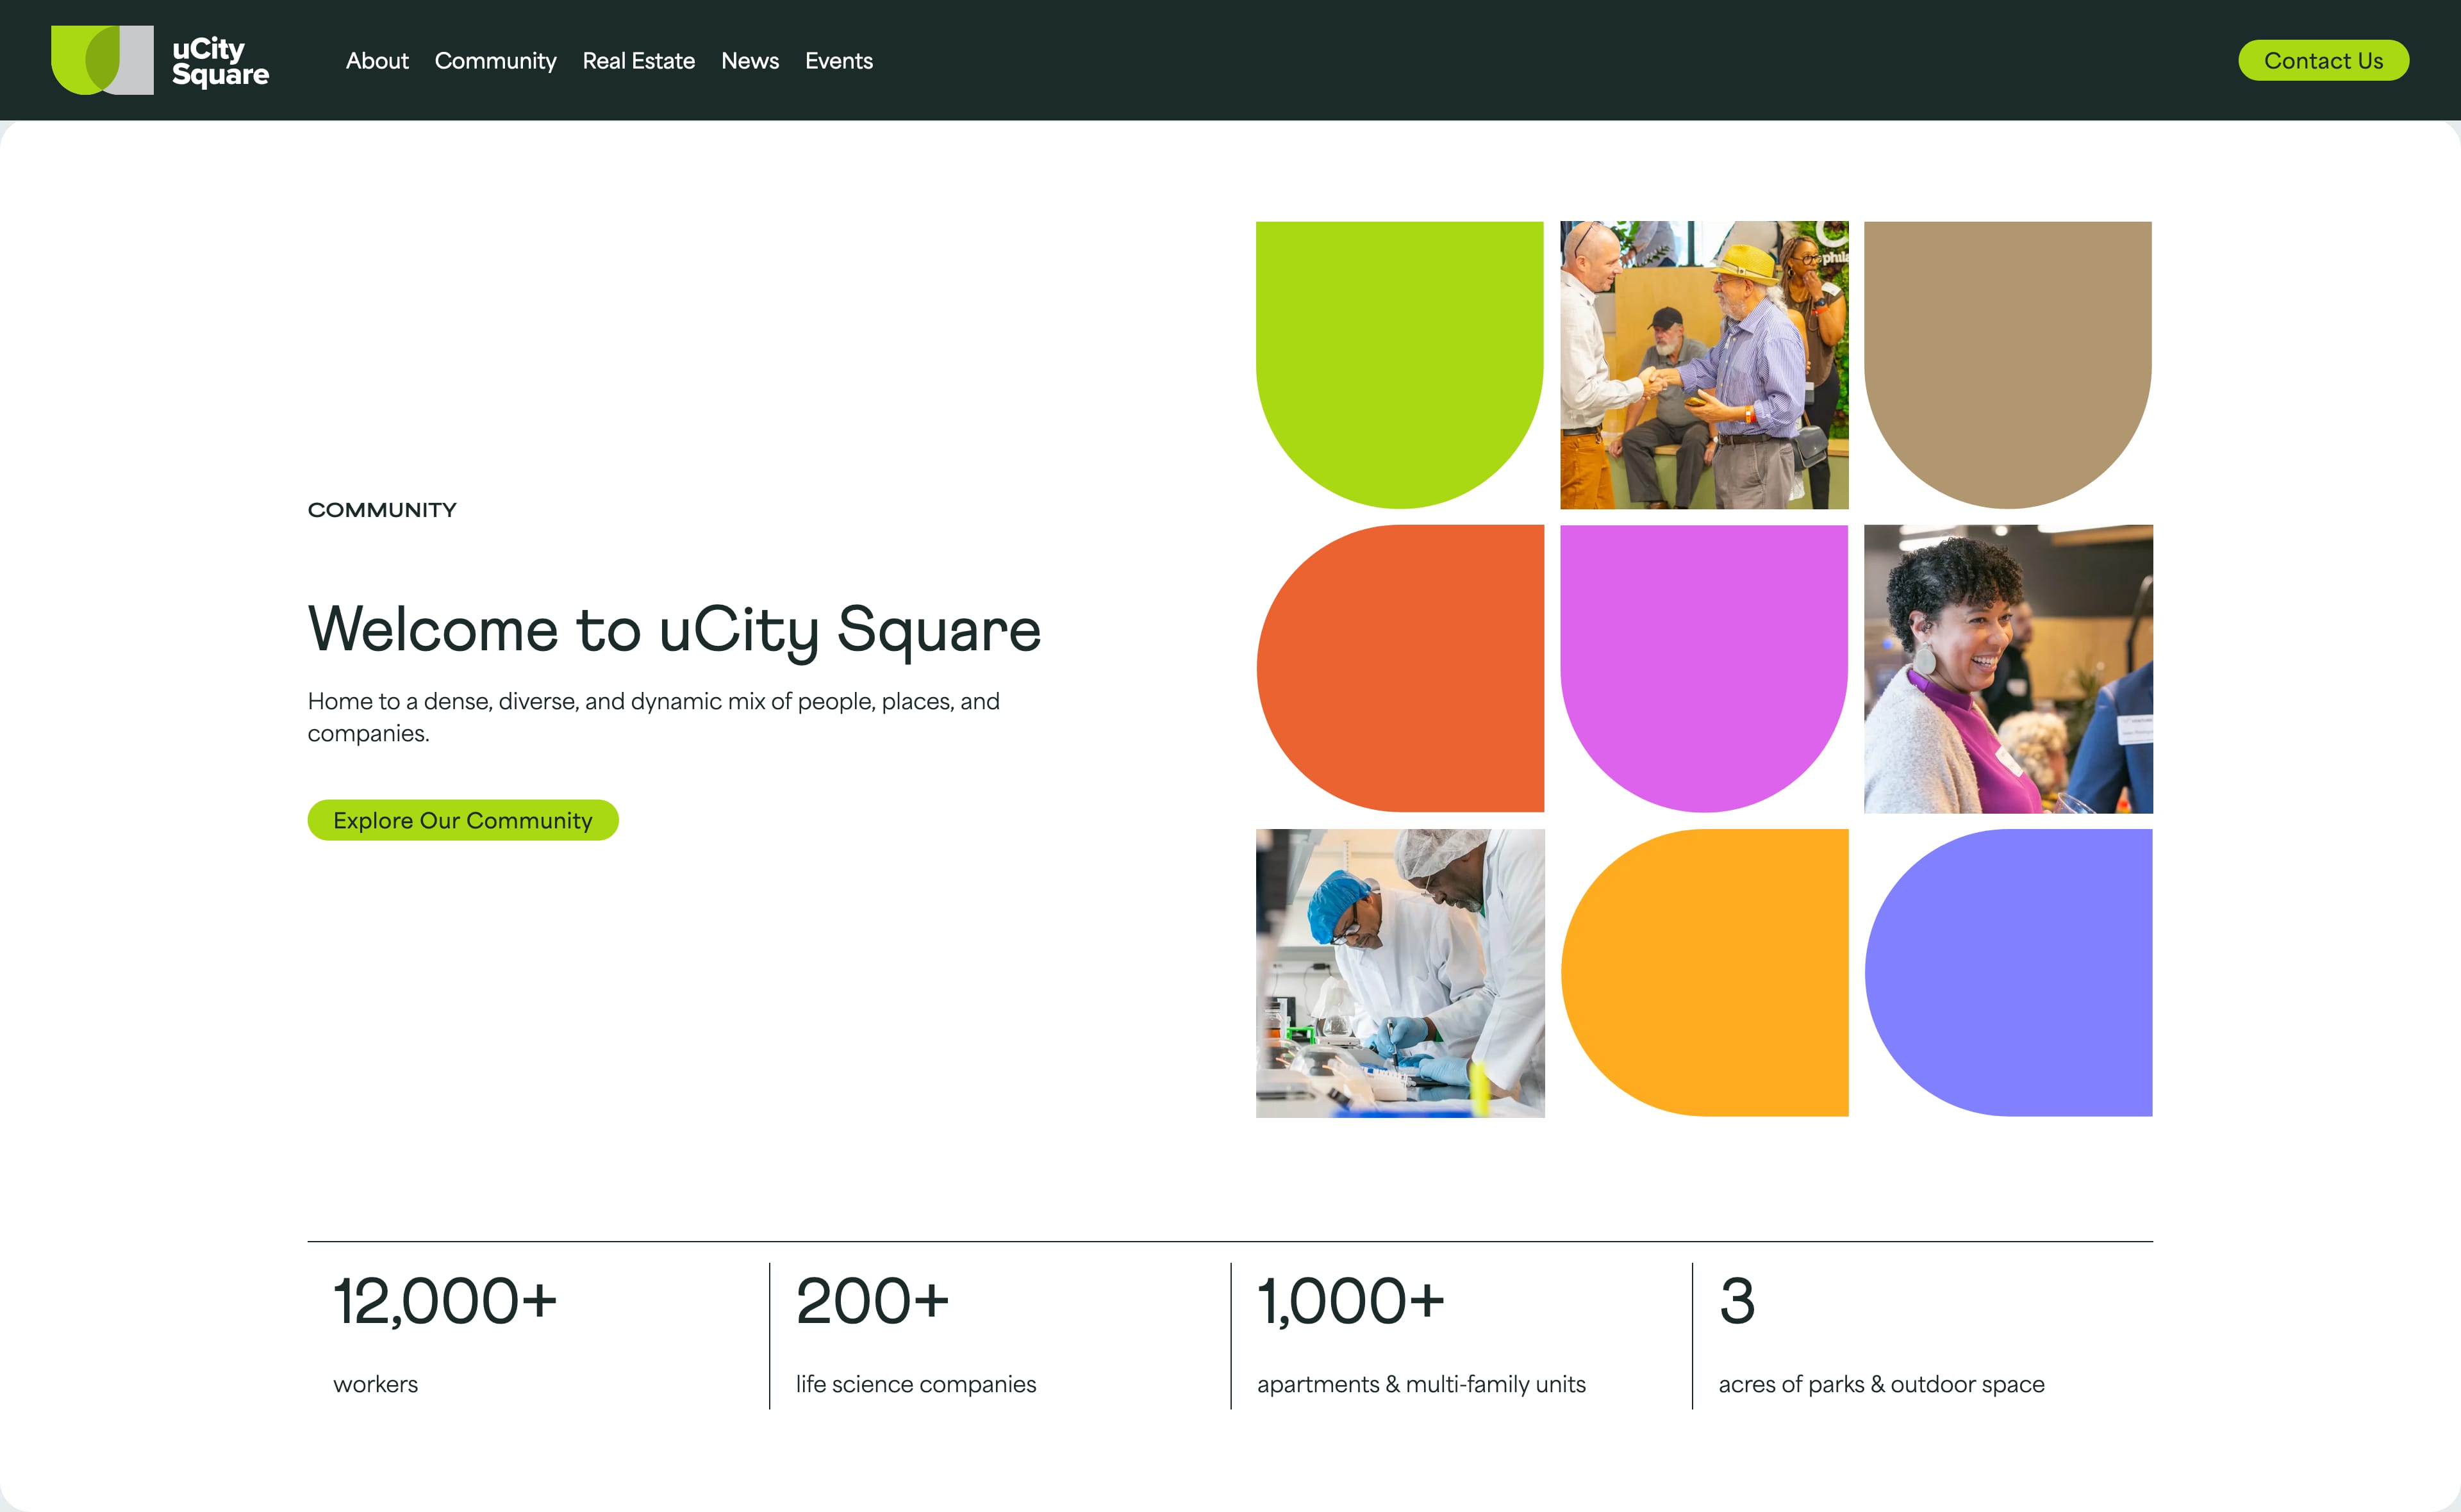Open the About menu item
Screen dimensions: 2461x1512
point(377,61)
